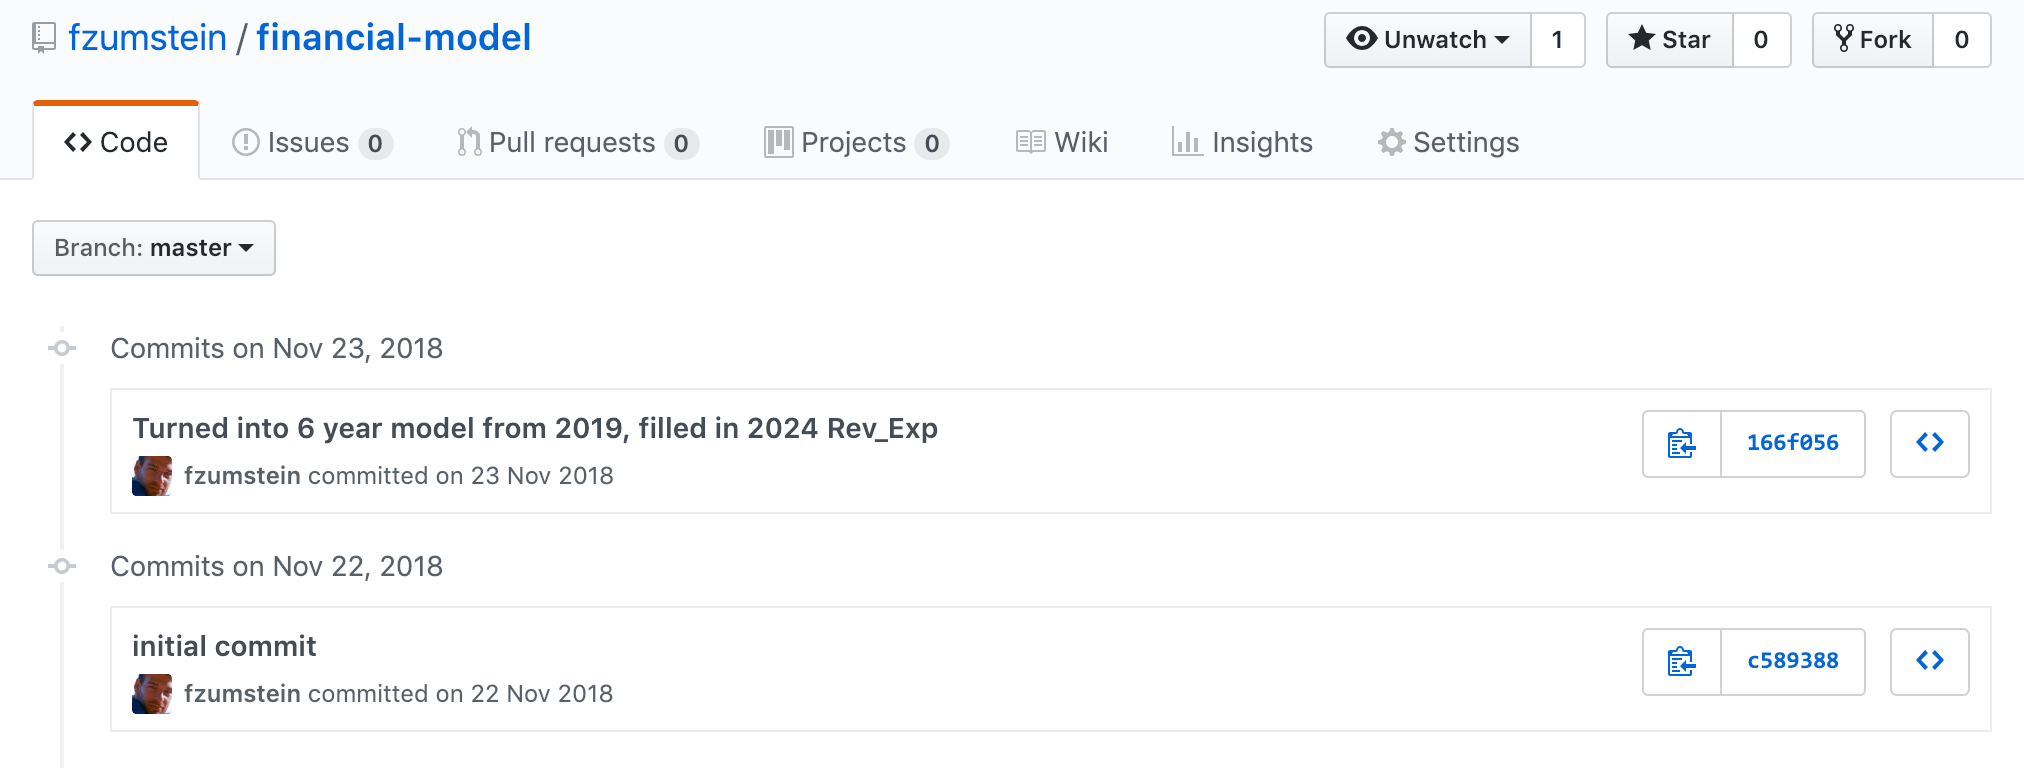2024x768 pixels.
Task: Open the Wiki tab
Action: coord(1062,143)
